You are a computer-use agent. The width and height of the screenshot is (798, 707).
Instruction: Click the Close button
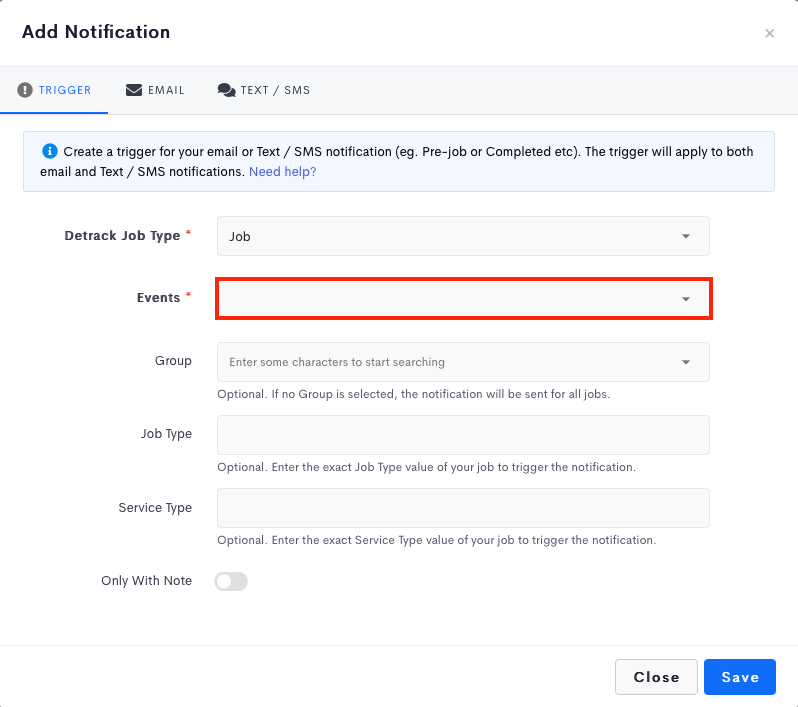(x=656, y=677)
